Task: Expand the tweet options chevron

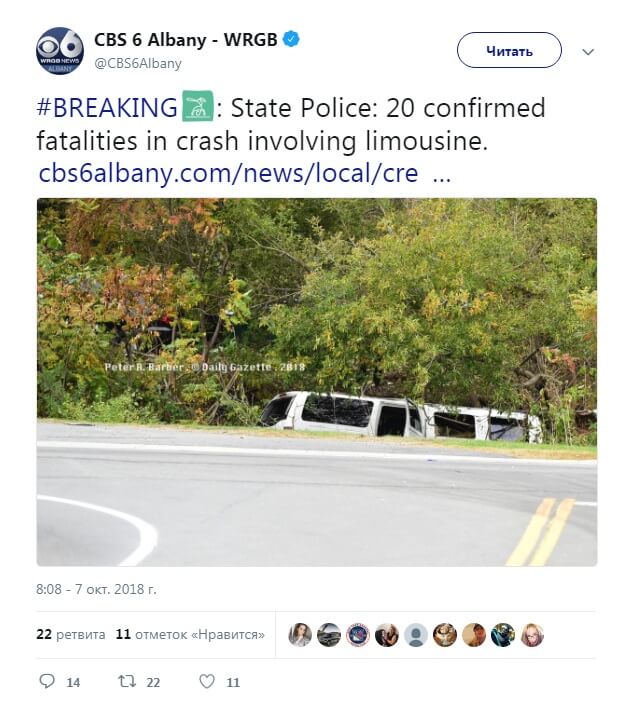Action: [588, 51]
